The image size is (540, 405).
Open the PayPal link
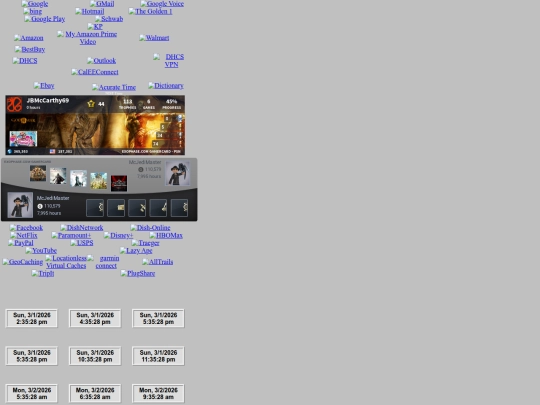[21, 243]
